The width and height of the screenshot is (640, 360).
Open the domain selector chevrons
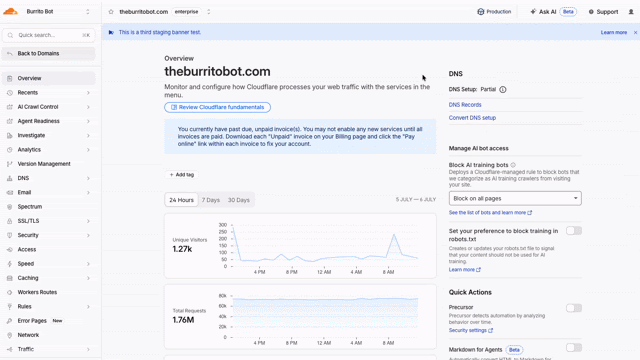point(209,12)
